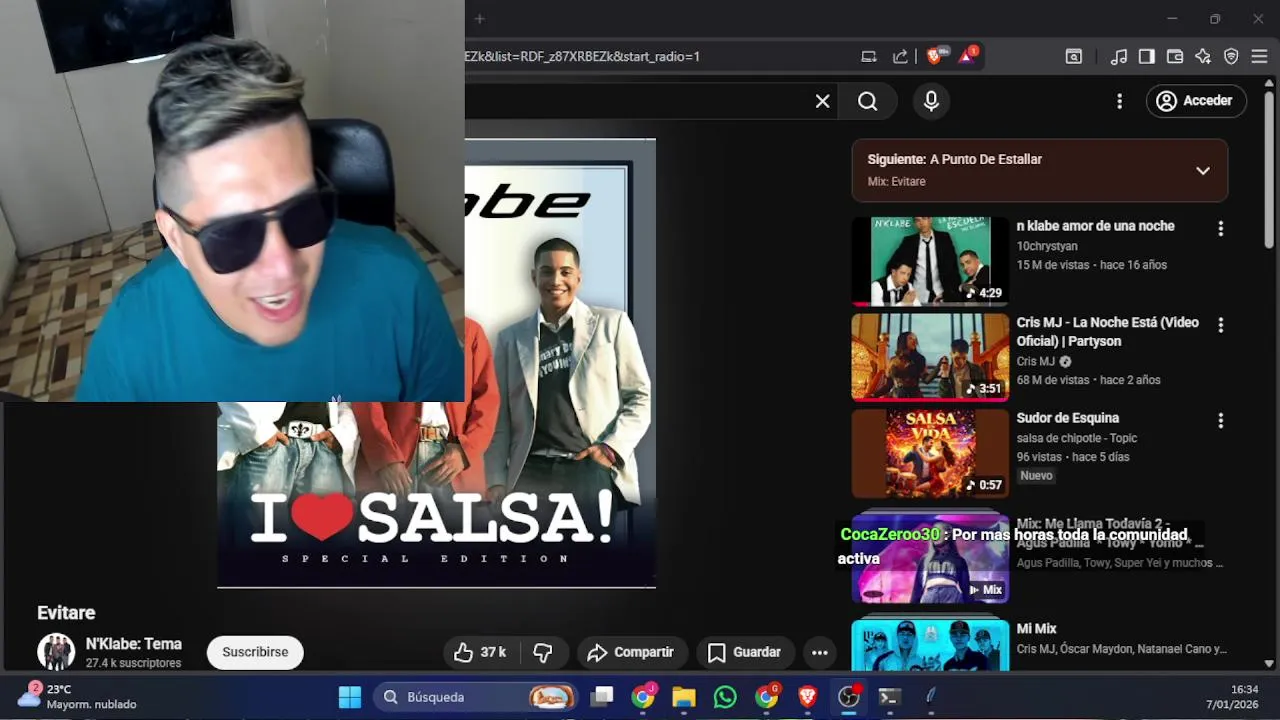
Task: Click Suscribirse button
Action: click(255, 652)
